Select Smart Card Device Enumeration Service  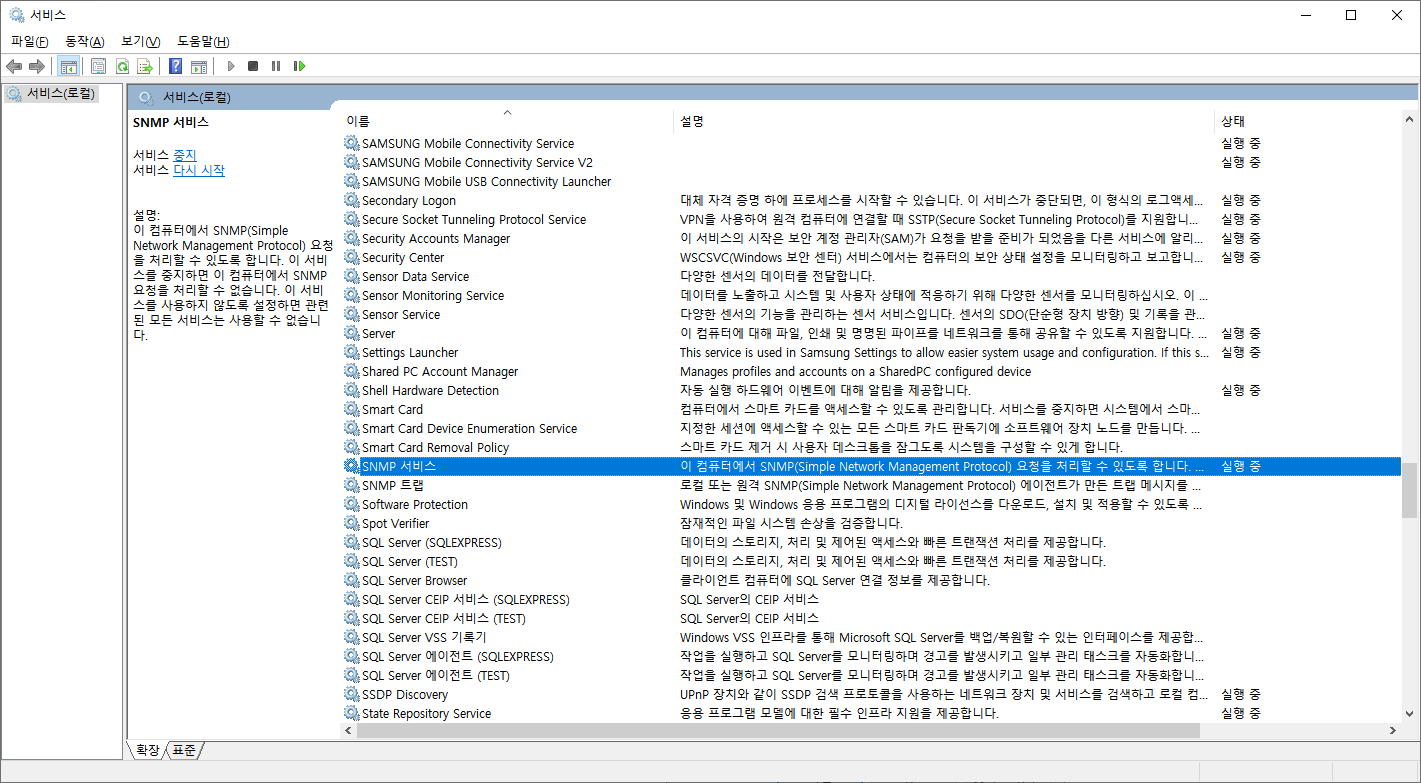pyautogui.click(x=469, y=428)
